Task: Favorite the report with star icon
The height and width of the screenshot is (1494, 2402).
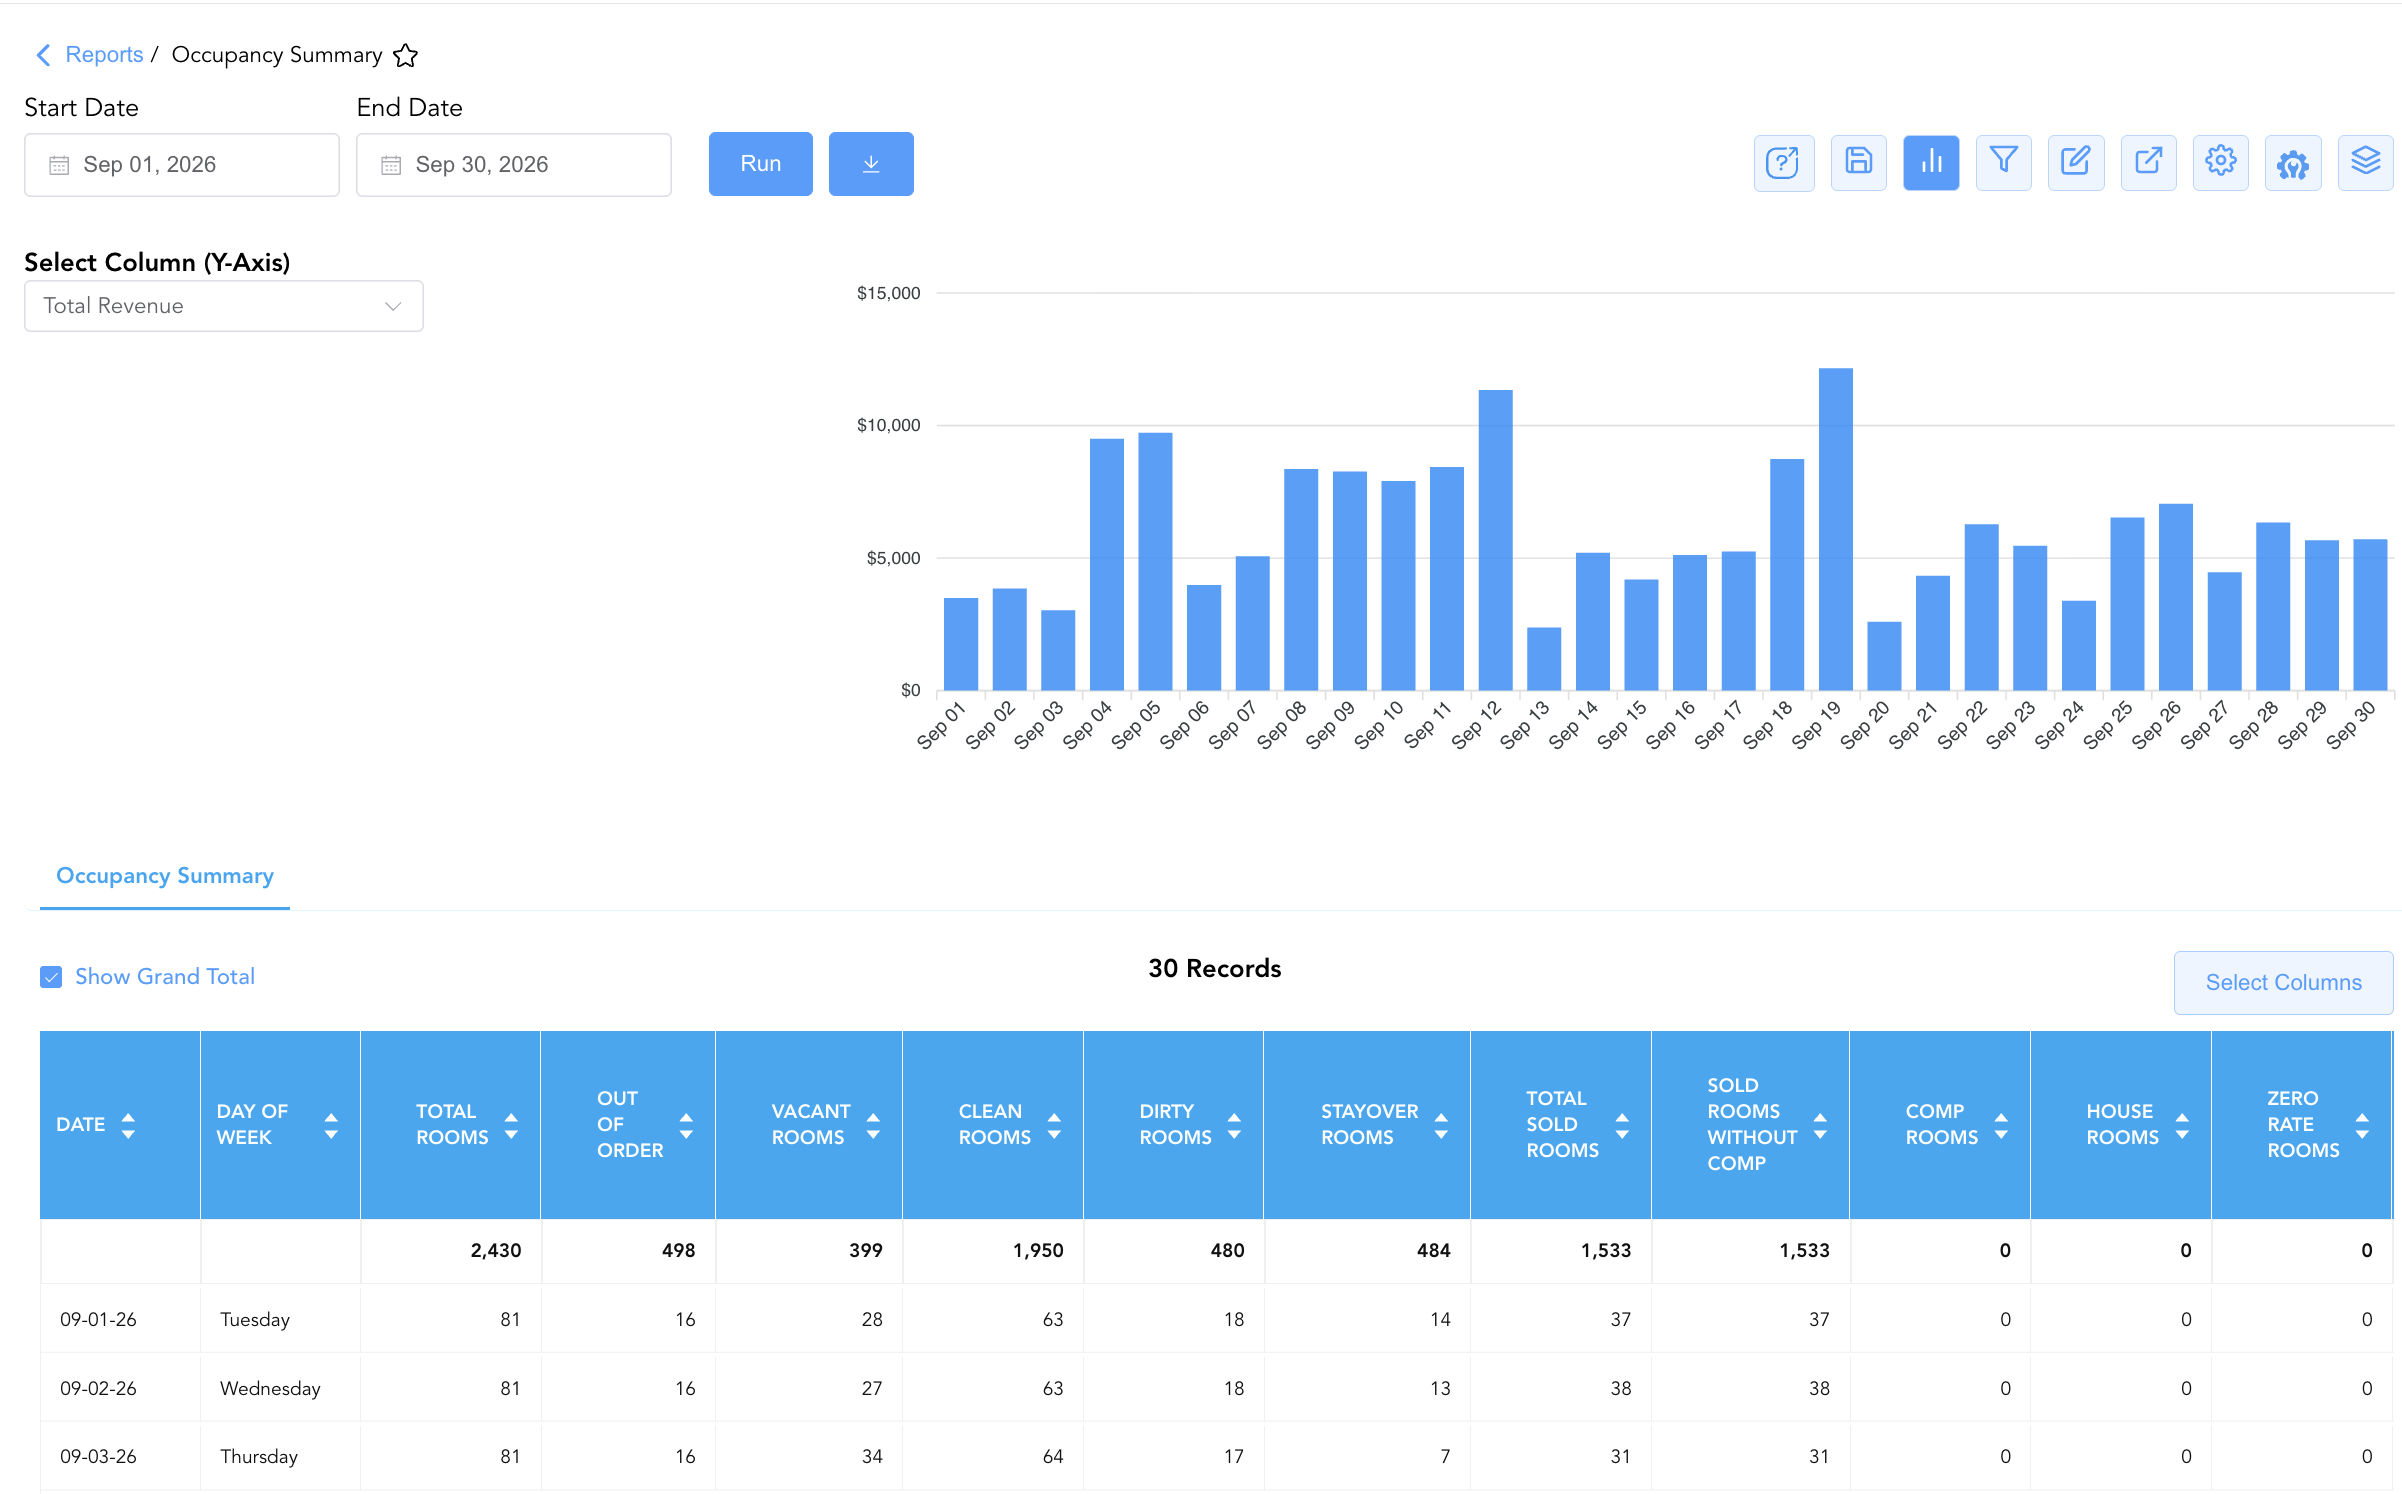Action: coord(405,55)
